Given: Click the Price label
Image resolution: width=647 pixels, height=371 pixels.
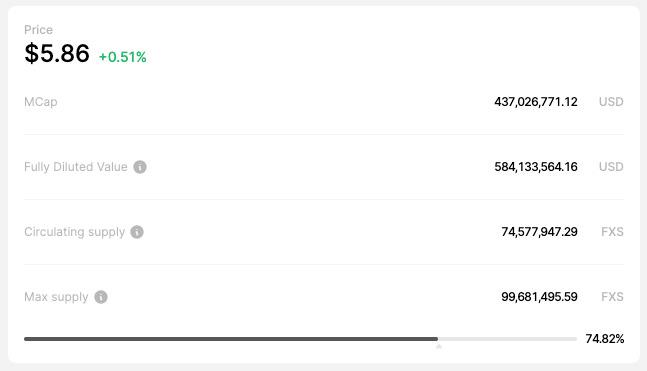Looking at the screenshot, I should coord(38,30).
